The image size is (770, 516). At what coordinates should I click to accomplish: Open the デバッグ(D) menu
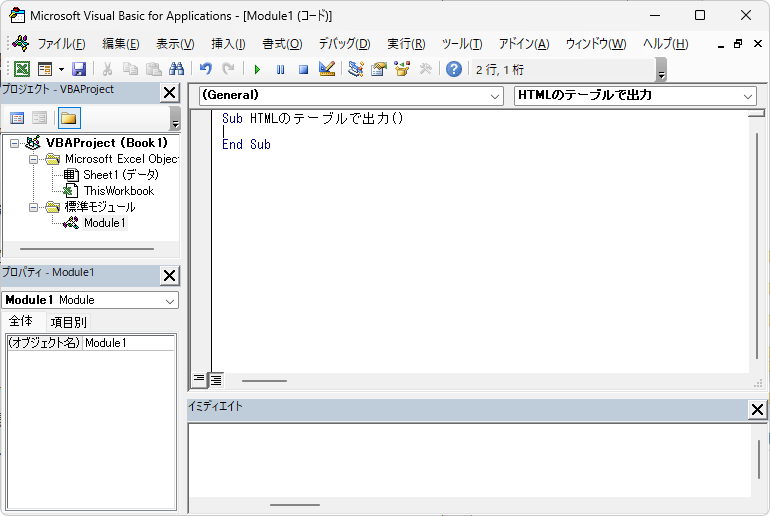[344, 44]
